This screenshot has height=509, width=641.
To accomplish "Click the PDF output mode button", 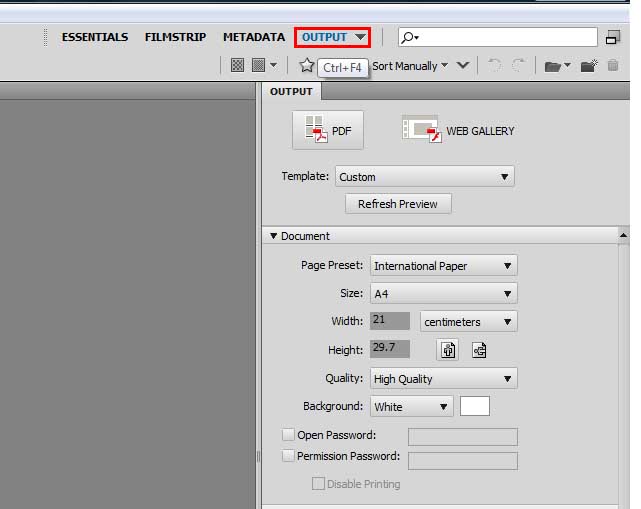I will [x=328, y=130].
